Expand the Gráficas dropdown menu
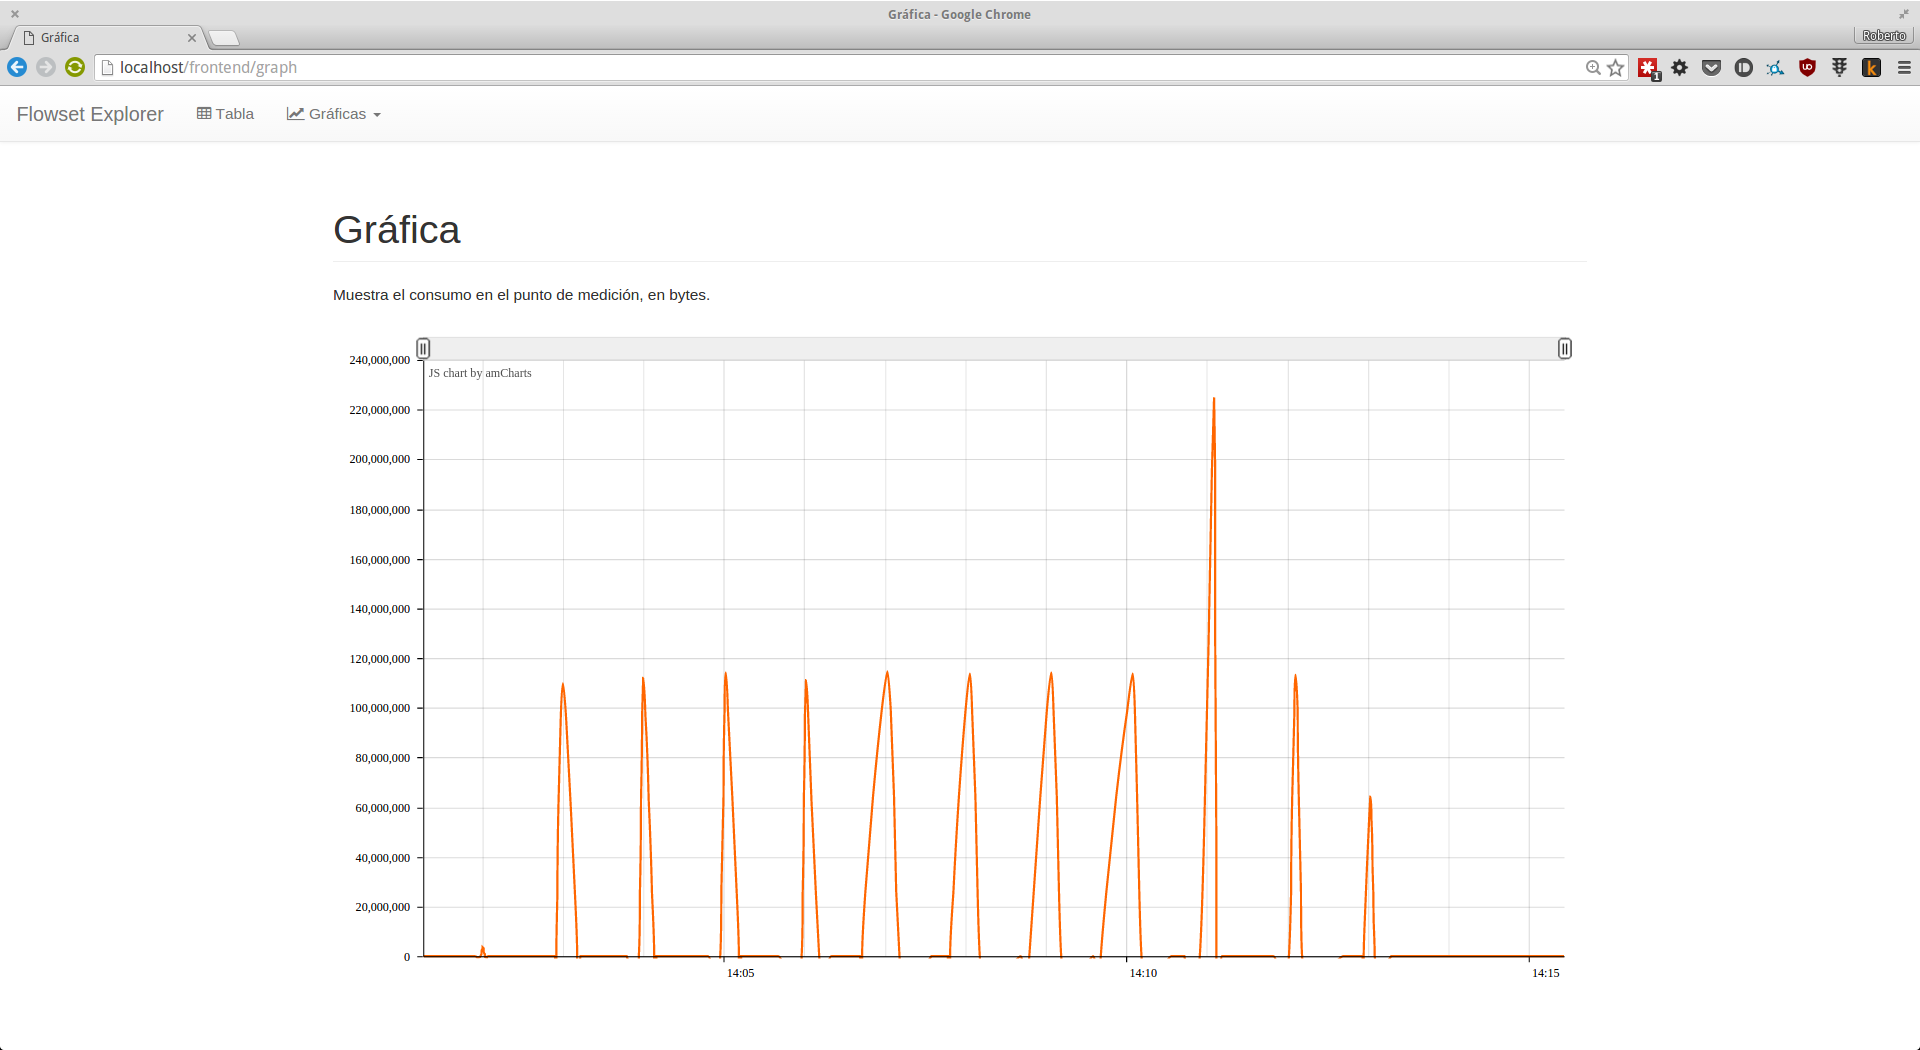 (333, 114)
